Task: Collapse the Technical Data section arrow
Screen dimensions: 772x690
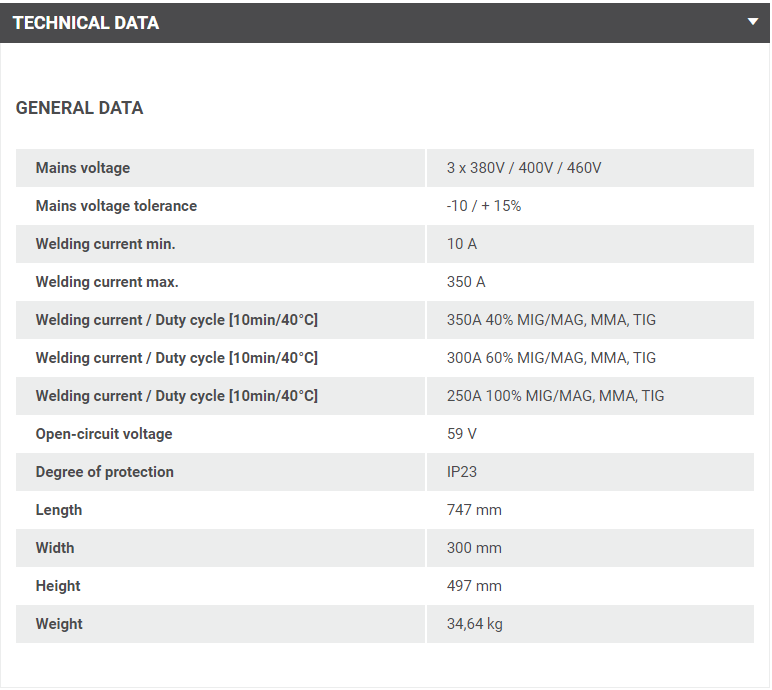Action: (752, 22)
